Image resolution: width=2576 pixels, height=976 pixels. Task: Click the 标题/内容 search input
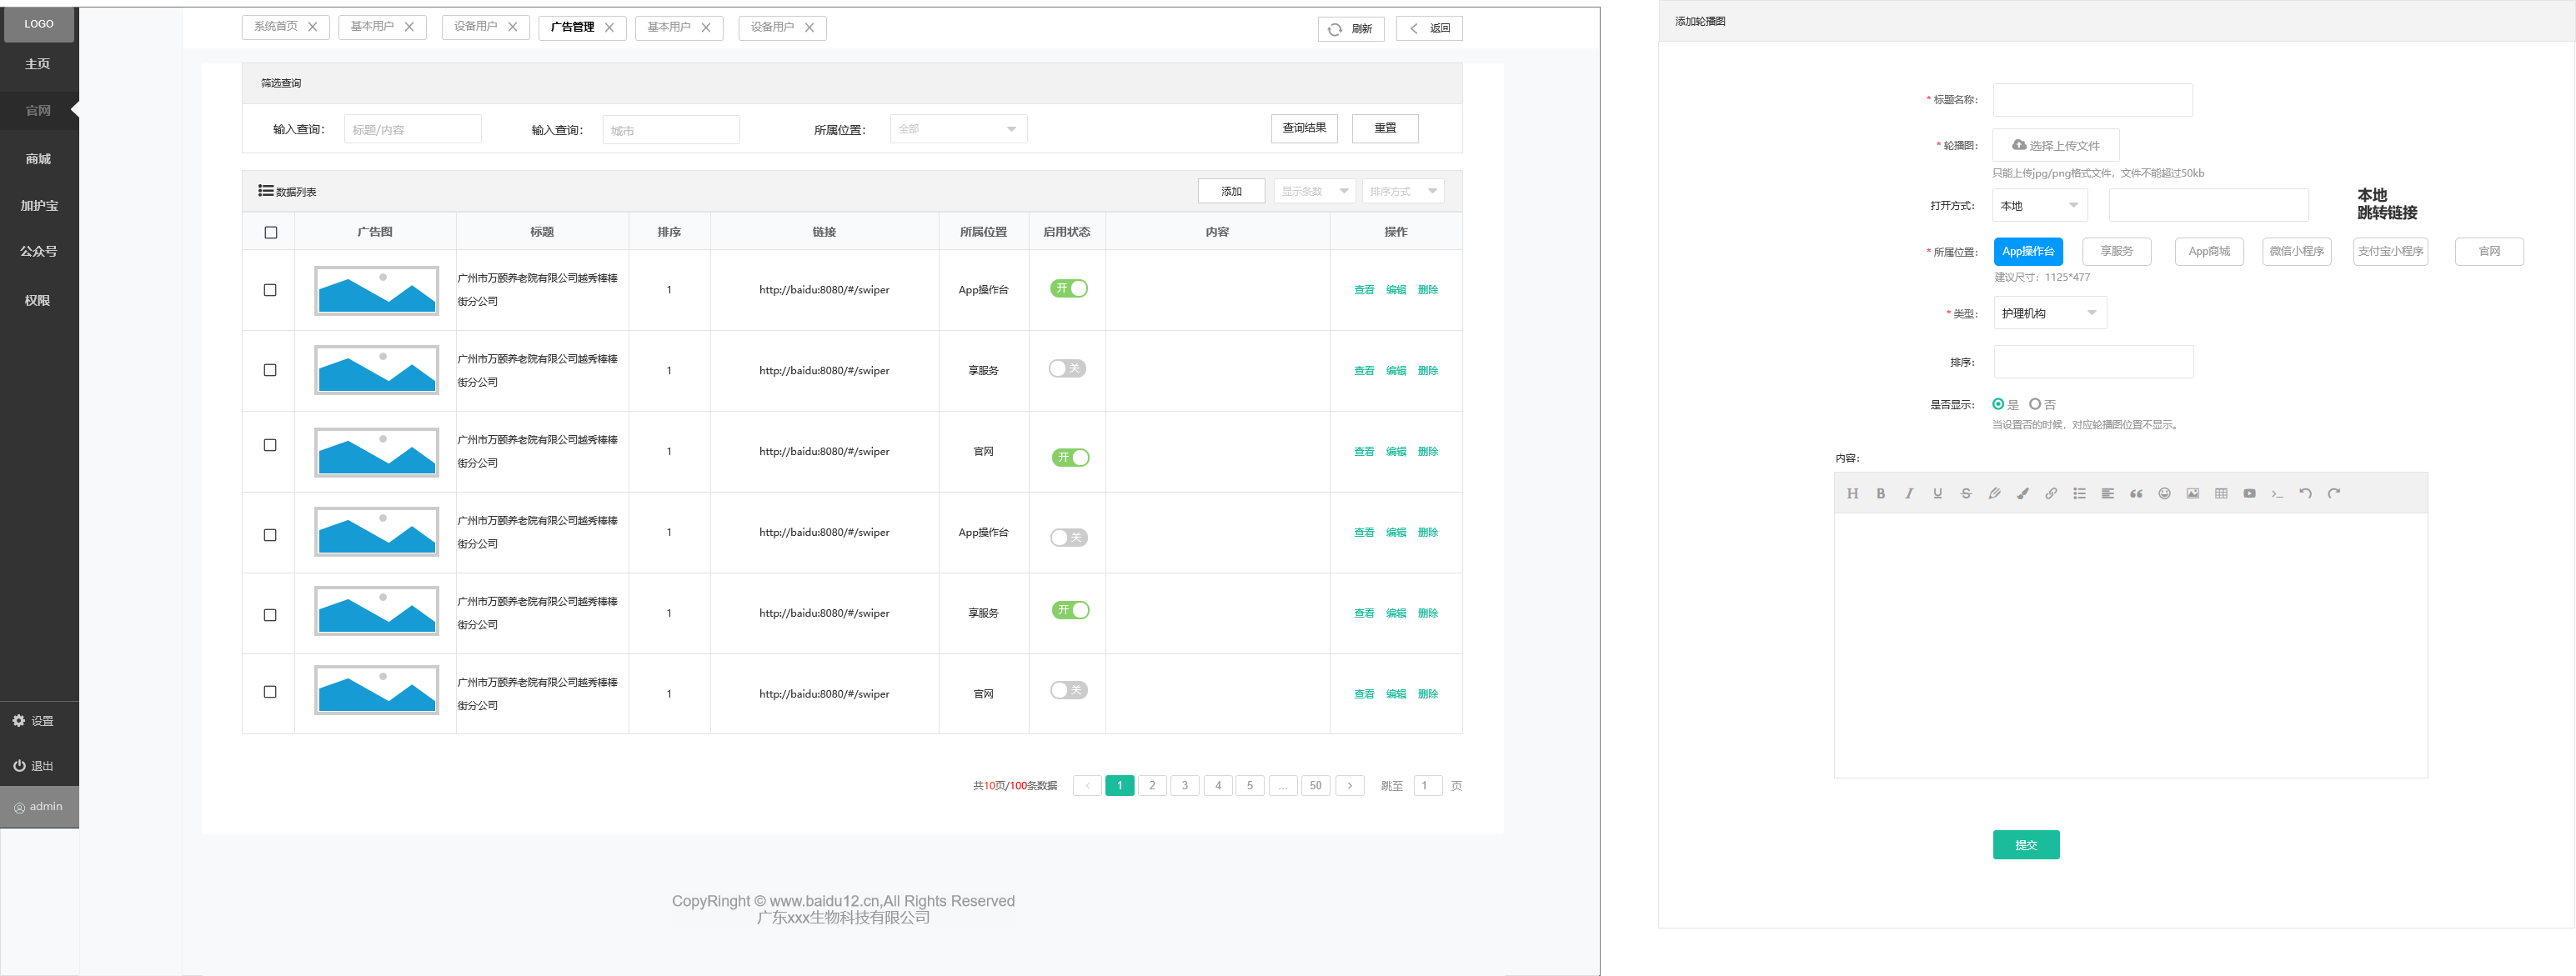[x=412, y=129]
